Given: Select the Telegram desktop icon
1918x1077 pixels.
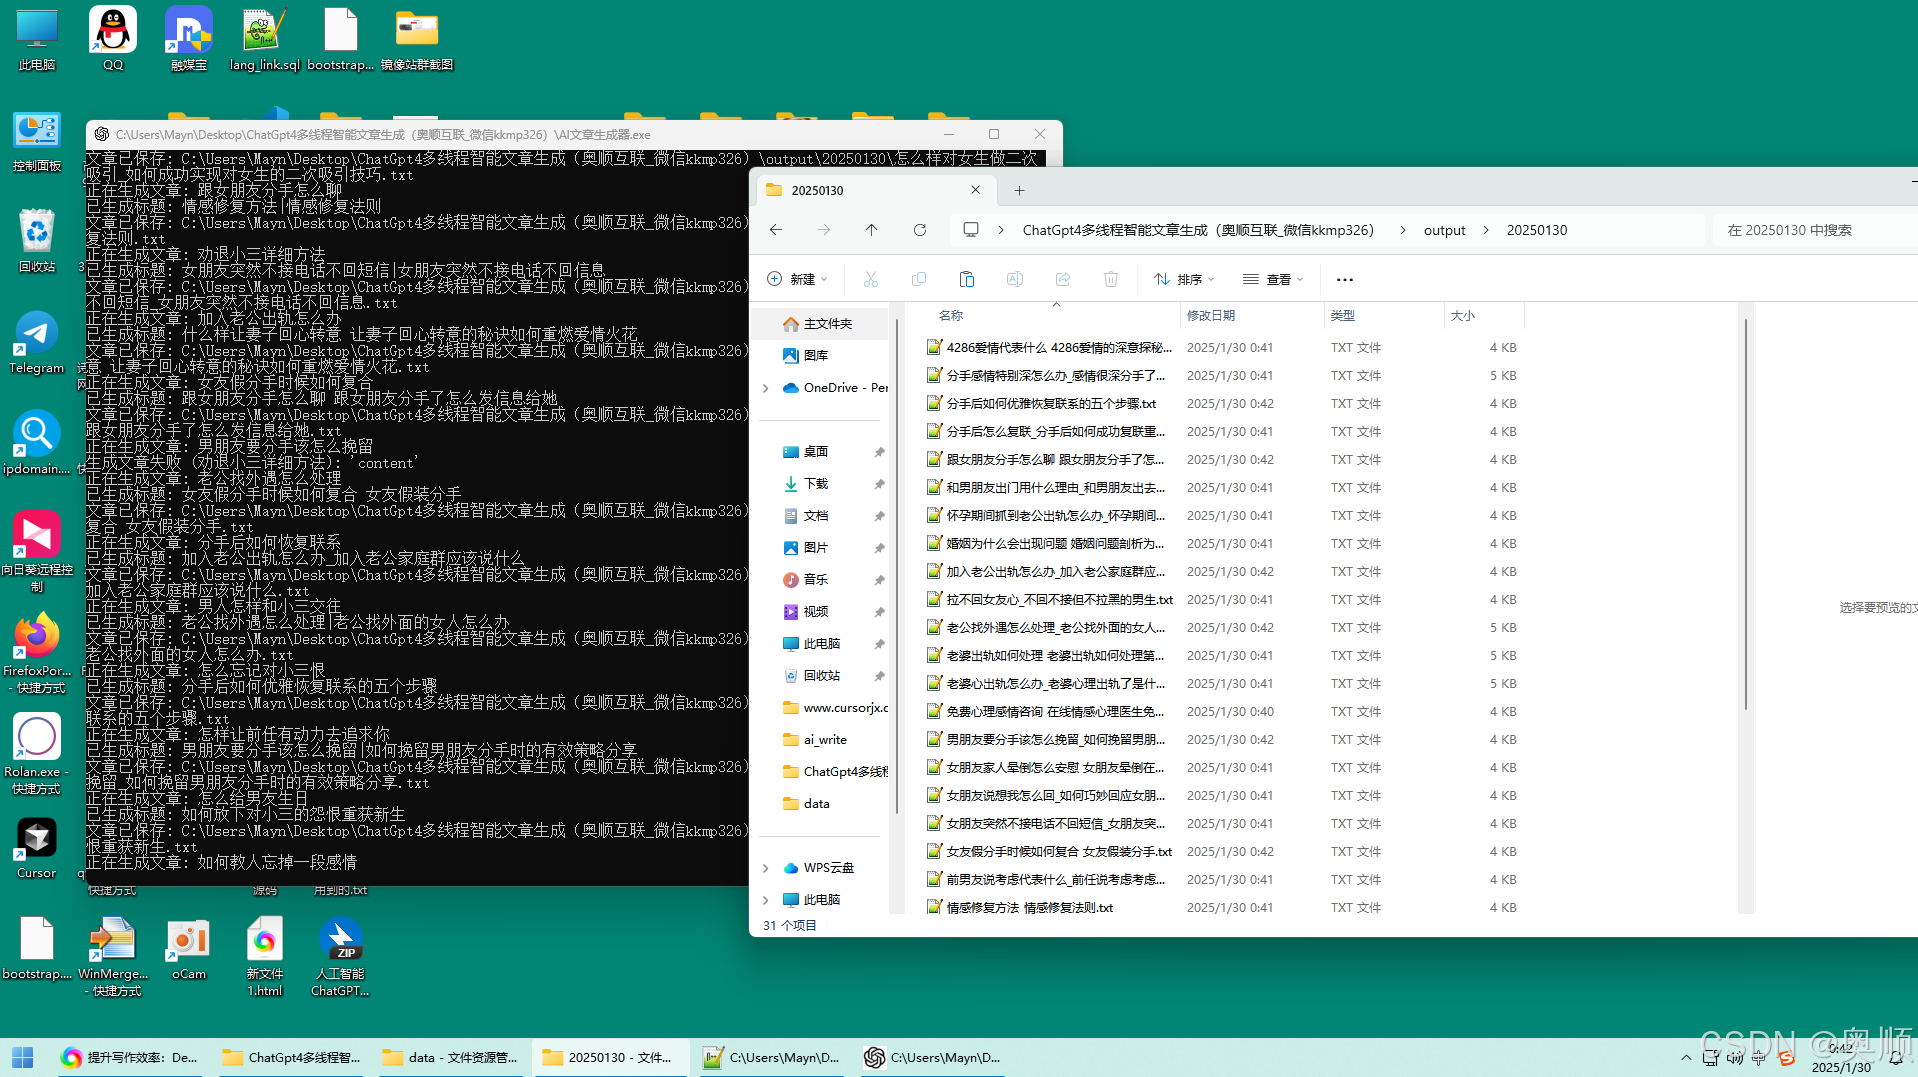Looking at the screenshot, I should click(37, 342).
